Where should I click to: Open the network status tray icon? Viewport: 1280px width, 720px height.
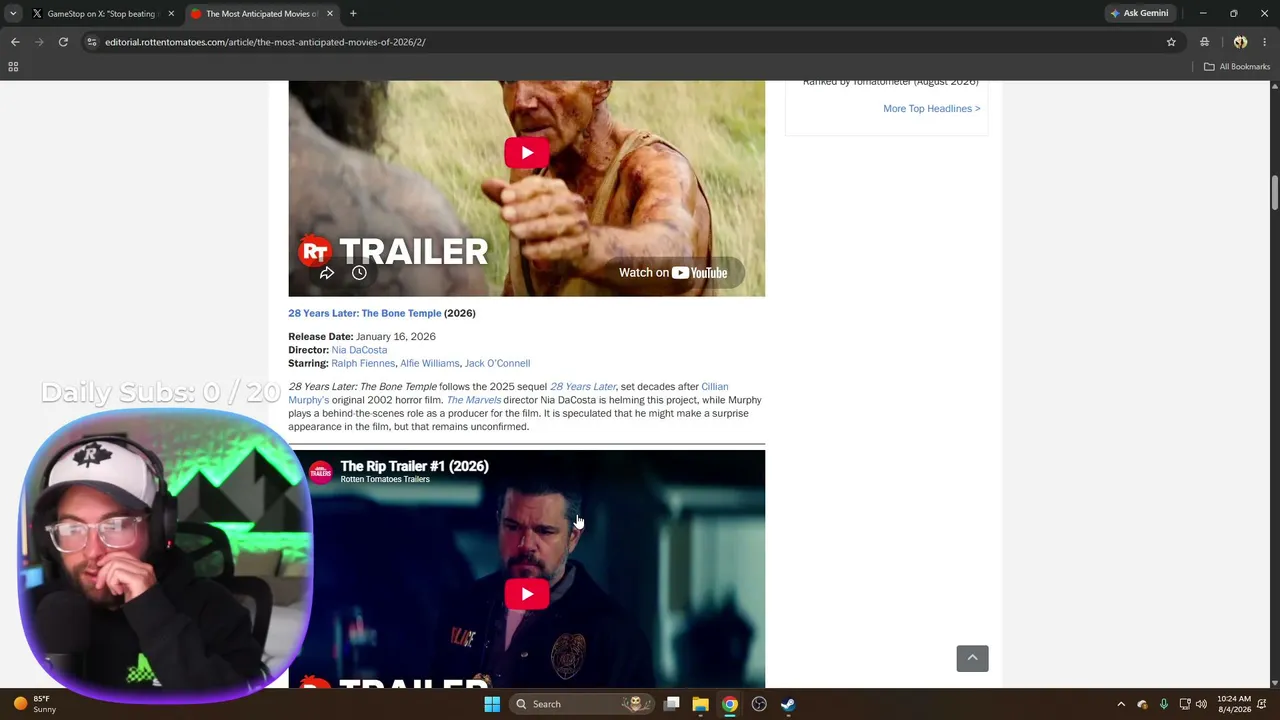[1185, 704]
